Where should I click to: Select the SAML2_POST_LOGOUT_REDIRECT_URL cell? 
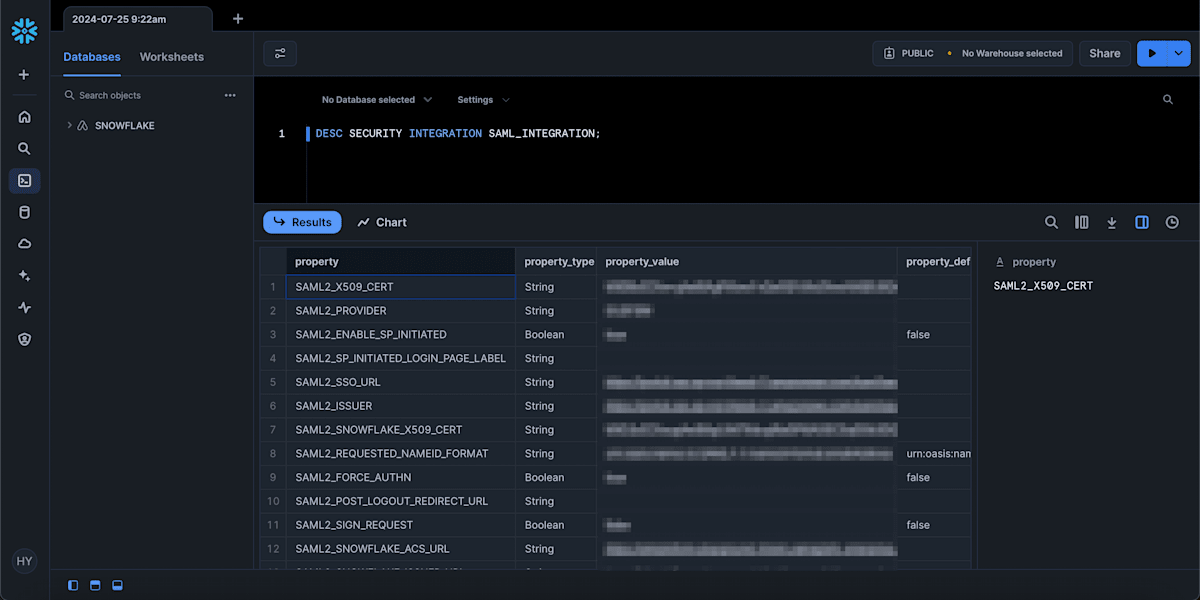(401, 501)
